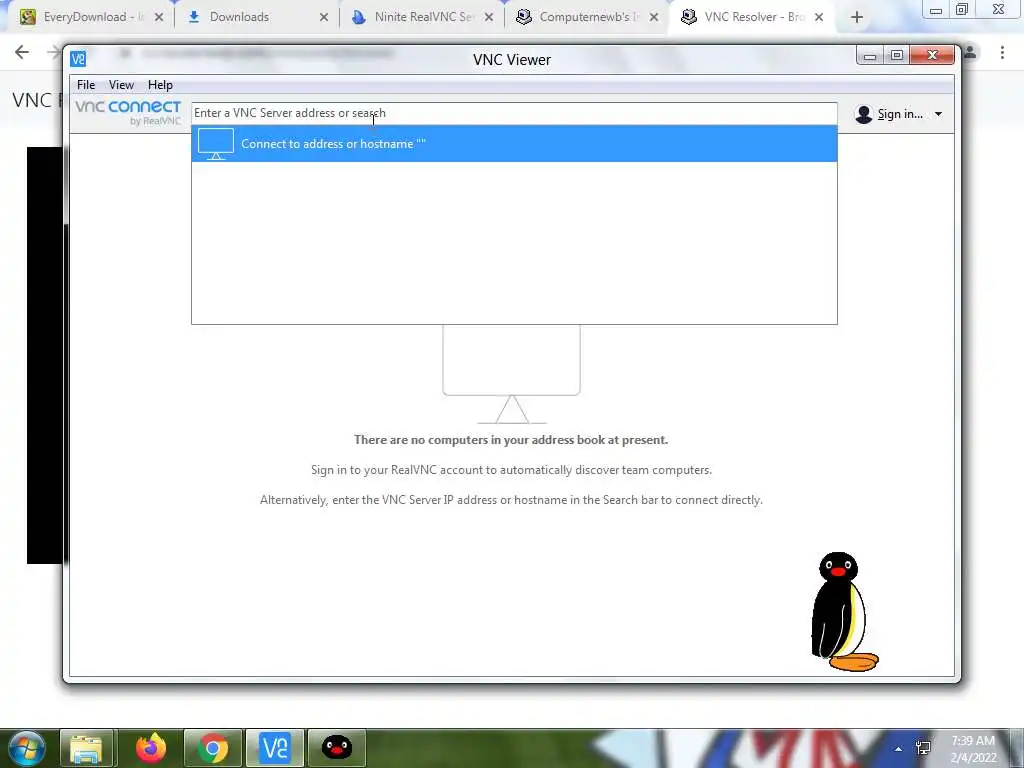Open a new browser tab with plus button
The height and width of the screenshot is (768, 1024).
[x=857, y=18]
